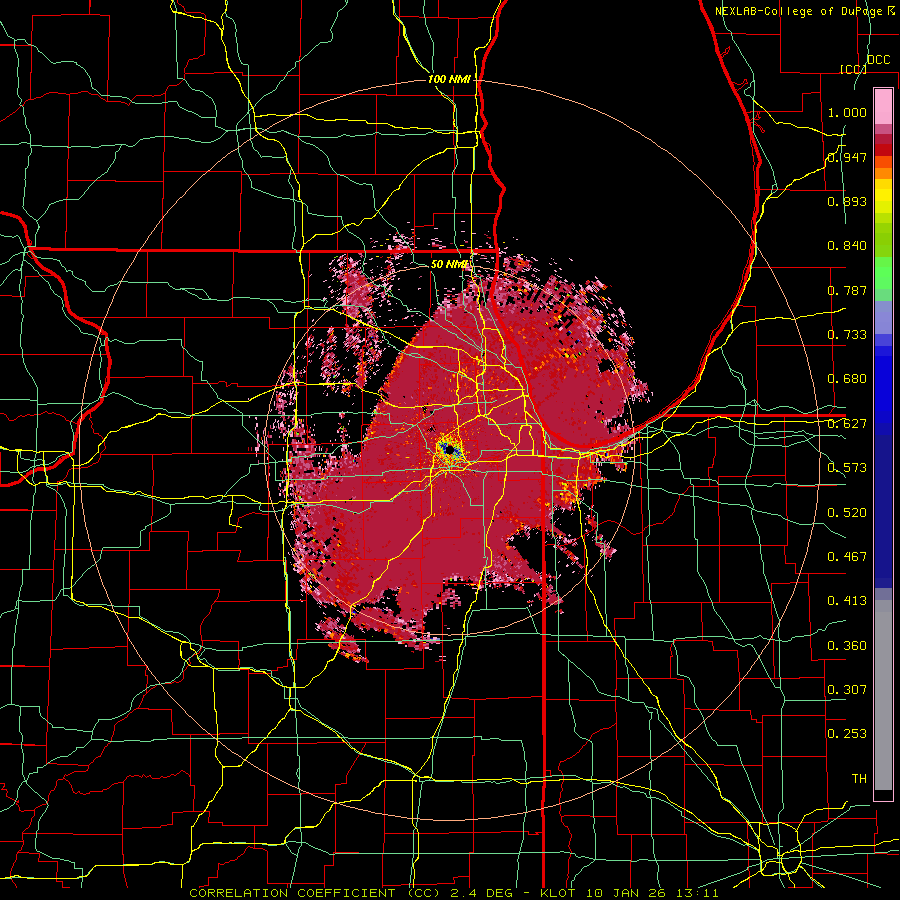The image size is (900, 900).
Task: Click the 0.307 scale value
Action: (847, 690)
